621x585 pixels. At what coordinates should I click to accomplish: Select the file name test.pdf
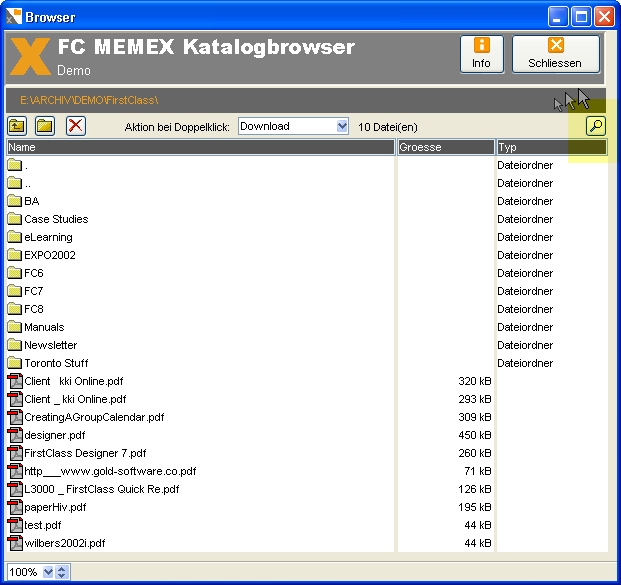[43, 525]
